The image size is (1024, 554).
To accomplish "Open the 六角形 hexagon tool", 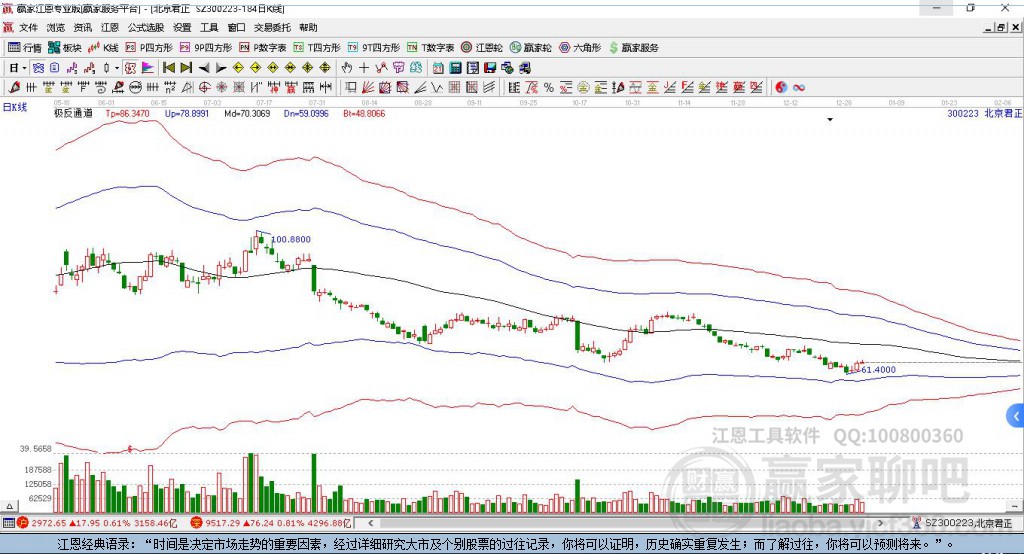I will pos(580,48).
